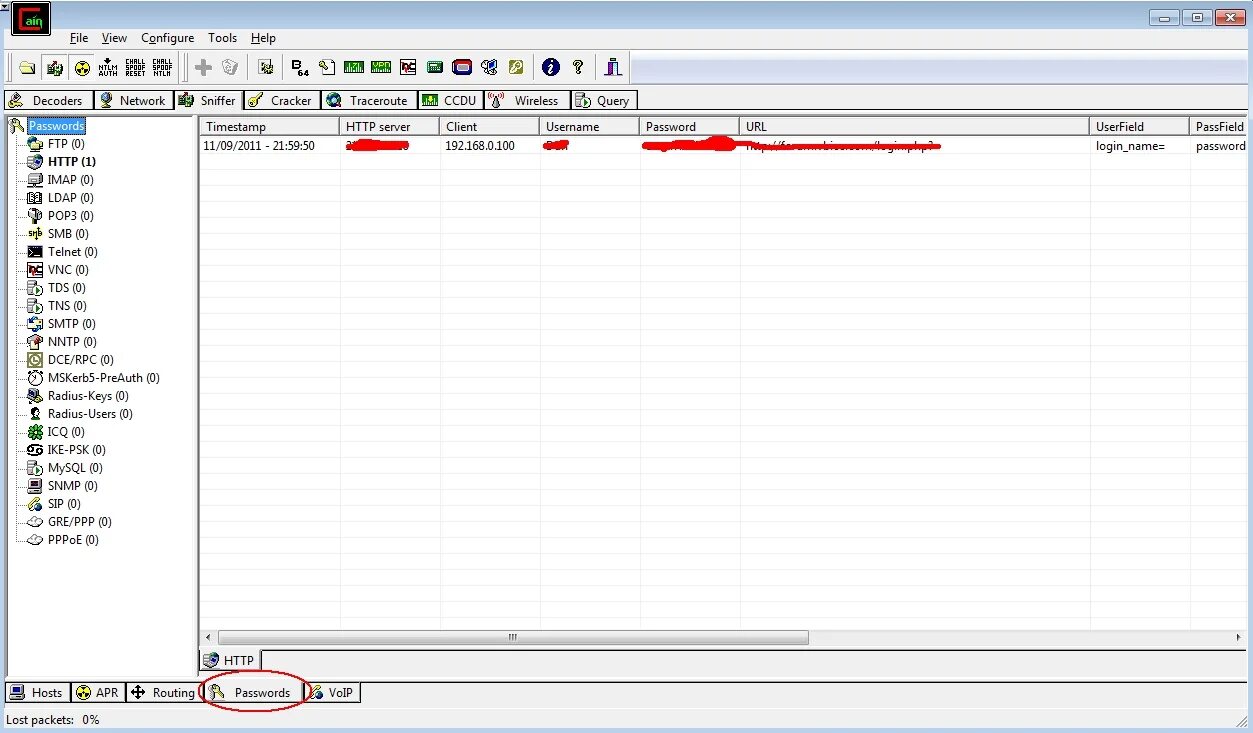Select IMAP (0) in the tree
Screen dimensions: 1253x733
[x=71, y=180]
